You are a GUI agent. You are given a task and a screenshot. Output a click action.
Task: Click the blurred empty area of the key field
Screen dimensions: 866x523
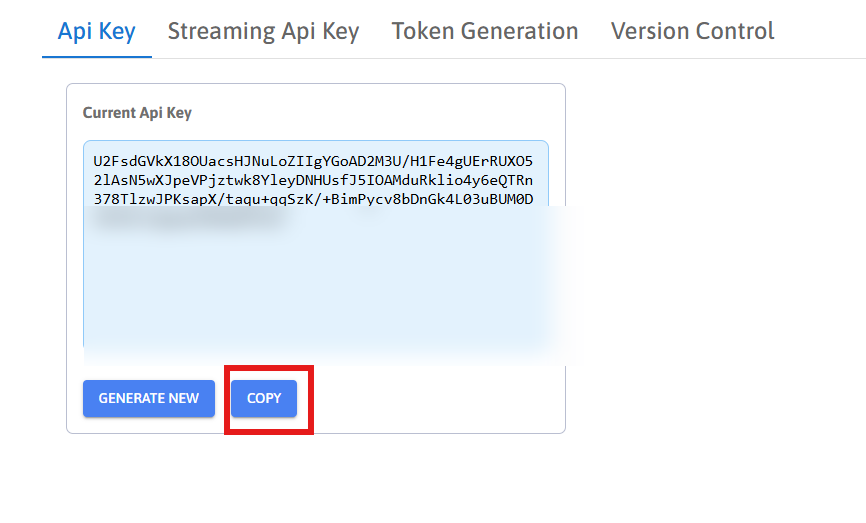[x=314, y=300]
